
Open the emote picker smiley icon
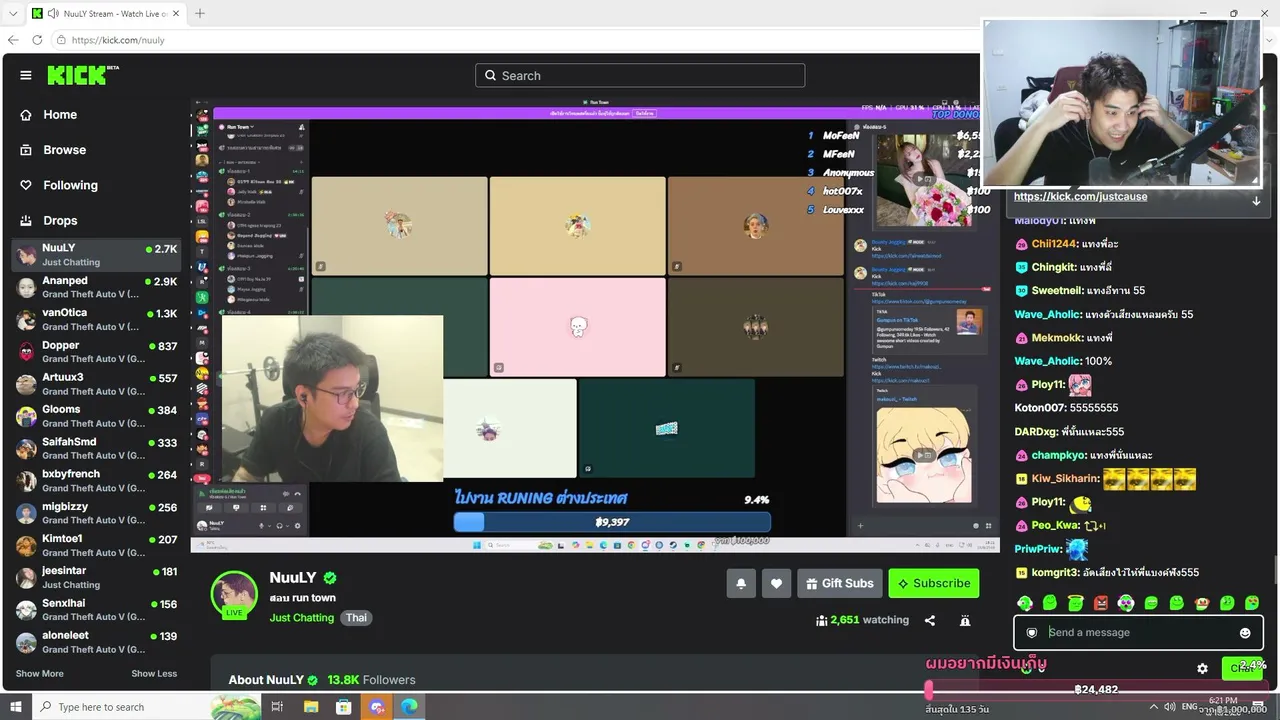[1245, 632]
